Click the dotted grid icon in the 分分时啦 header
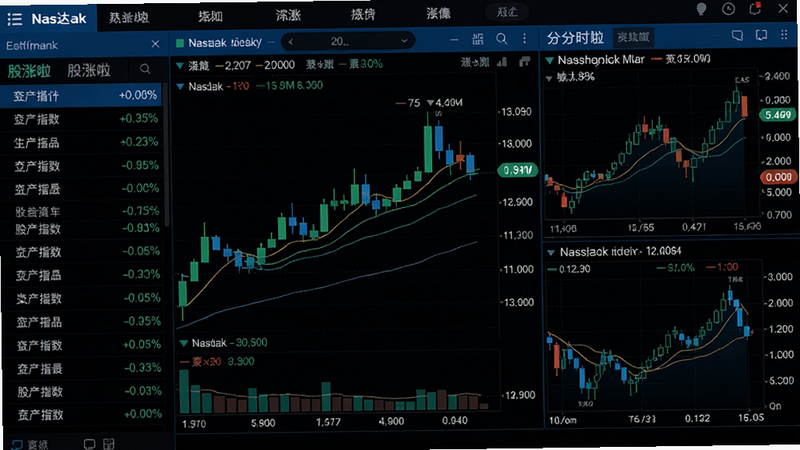 click(x=784, y=35)
